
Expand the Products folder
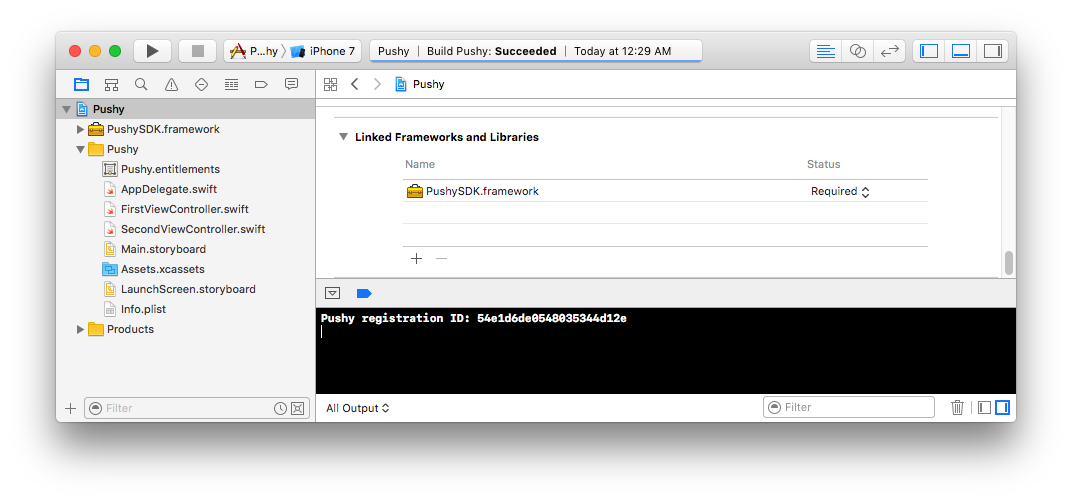click(81, 329)
